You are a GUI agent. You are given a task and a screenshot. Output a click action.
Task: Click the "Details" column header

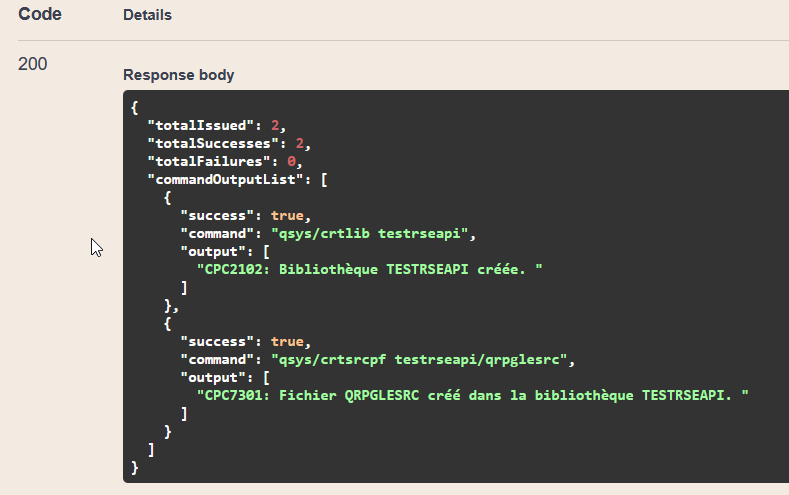click(x=147, y=15)
